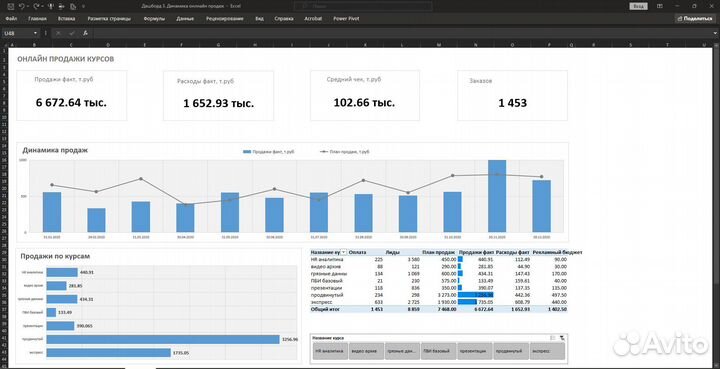
Task: Click the HR аналитика bar labeled 440.91
Action: coord(62,272)
